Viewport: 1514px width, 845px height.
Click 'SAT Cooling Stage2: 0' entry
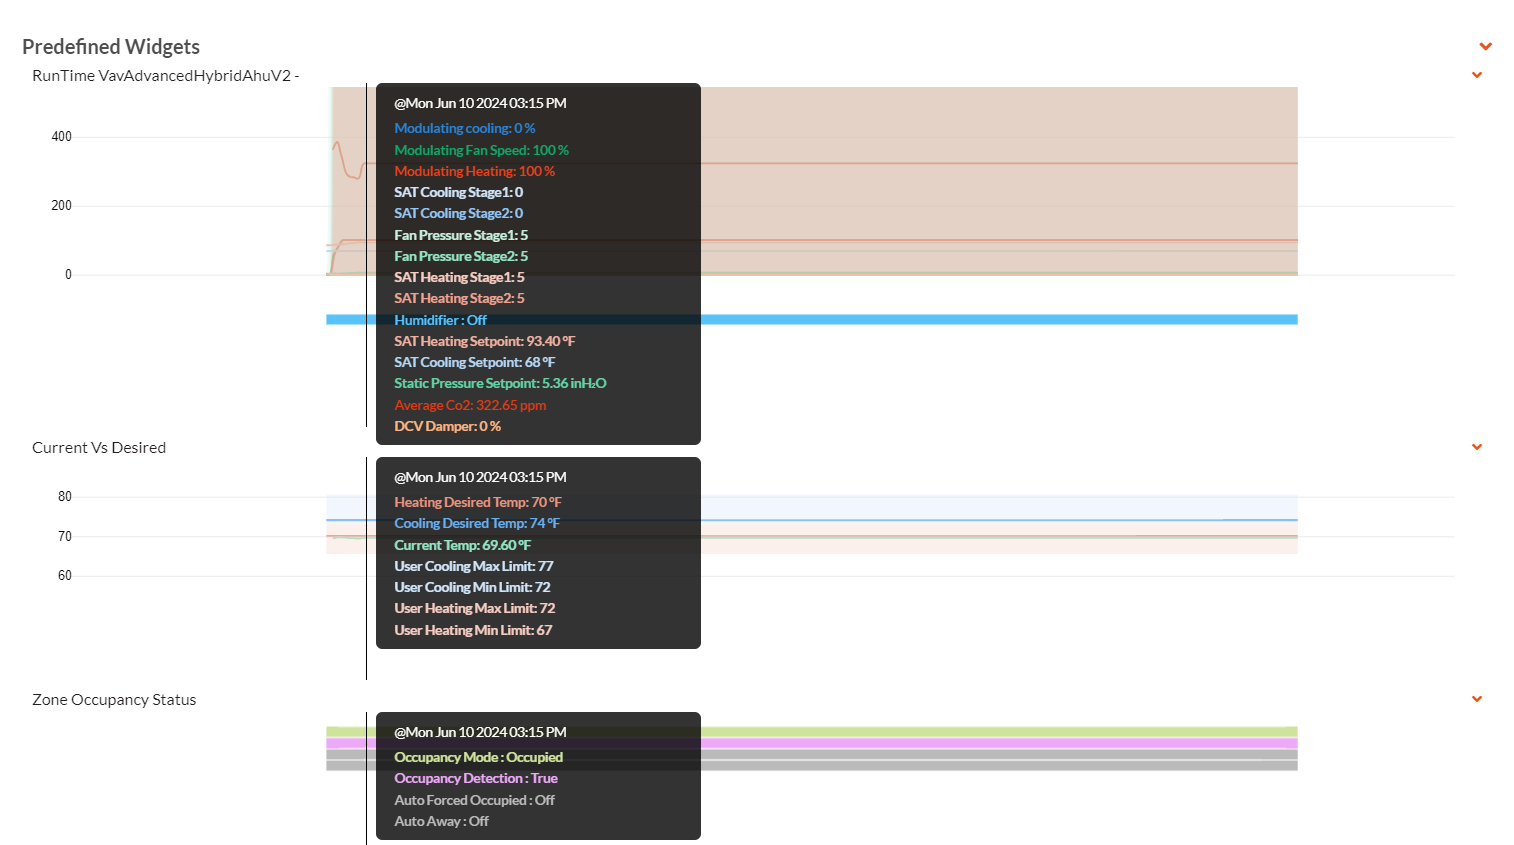click(458, 213)
